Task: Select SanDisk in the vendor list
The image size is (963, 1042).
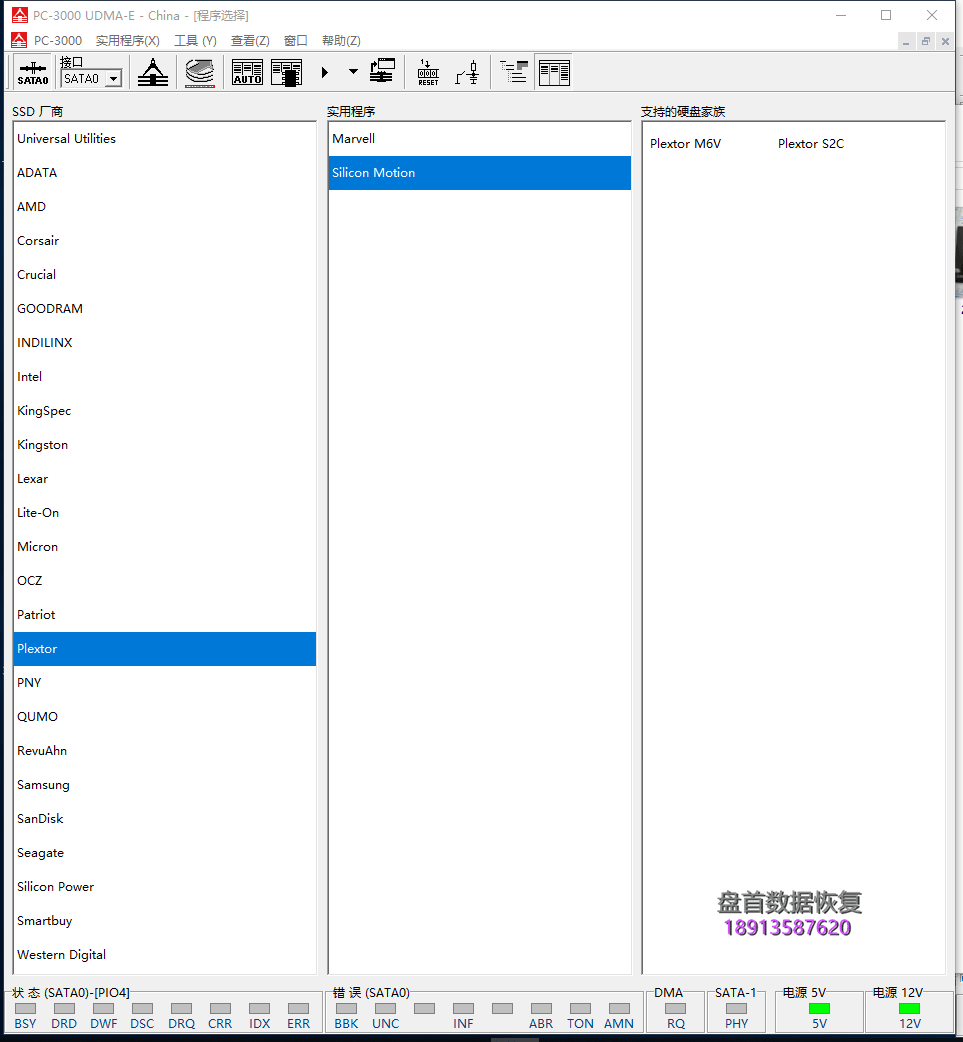Action: 164,819
